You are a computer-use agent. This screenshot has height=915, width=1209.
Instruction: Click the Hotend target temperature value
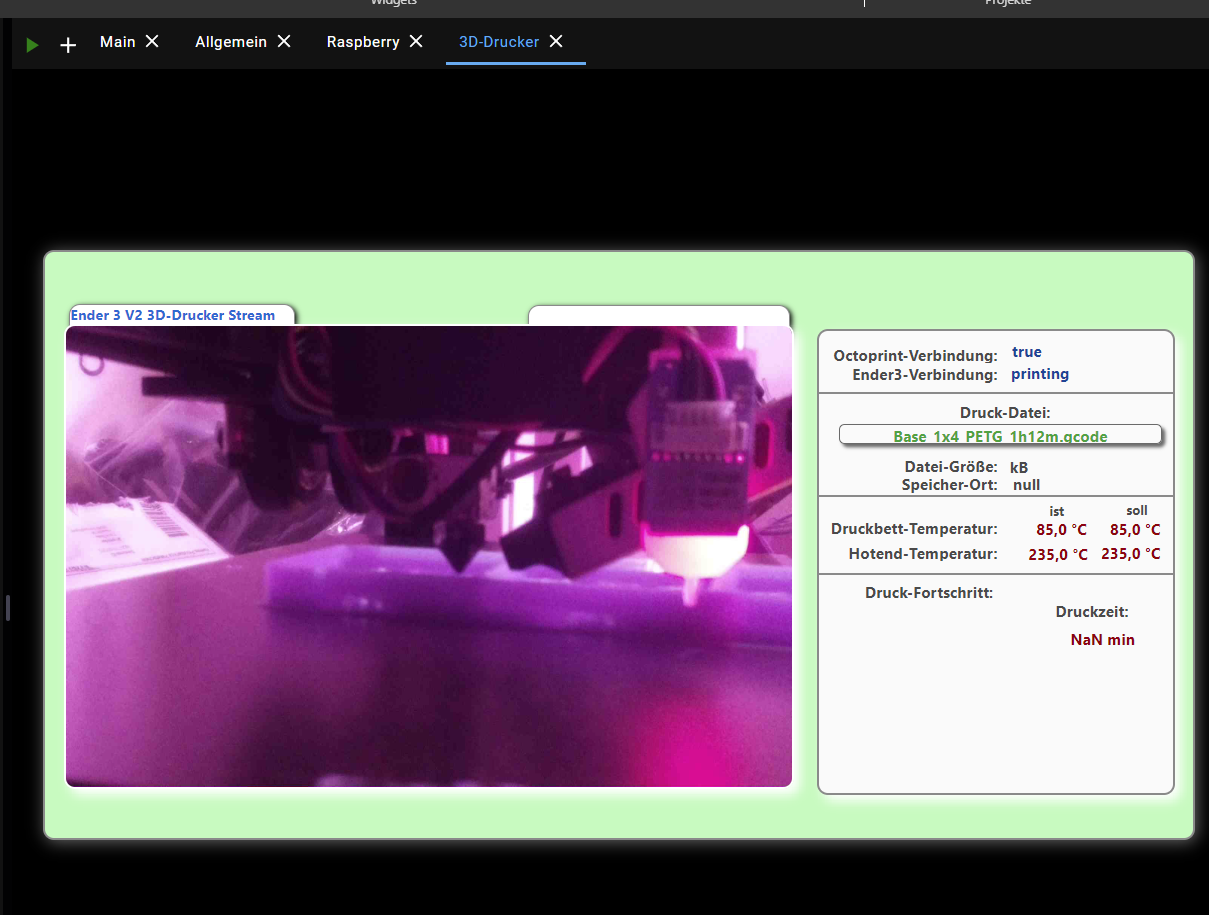point(1130,554)
